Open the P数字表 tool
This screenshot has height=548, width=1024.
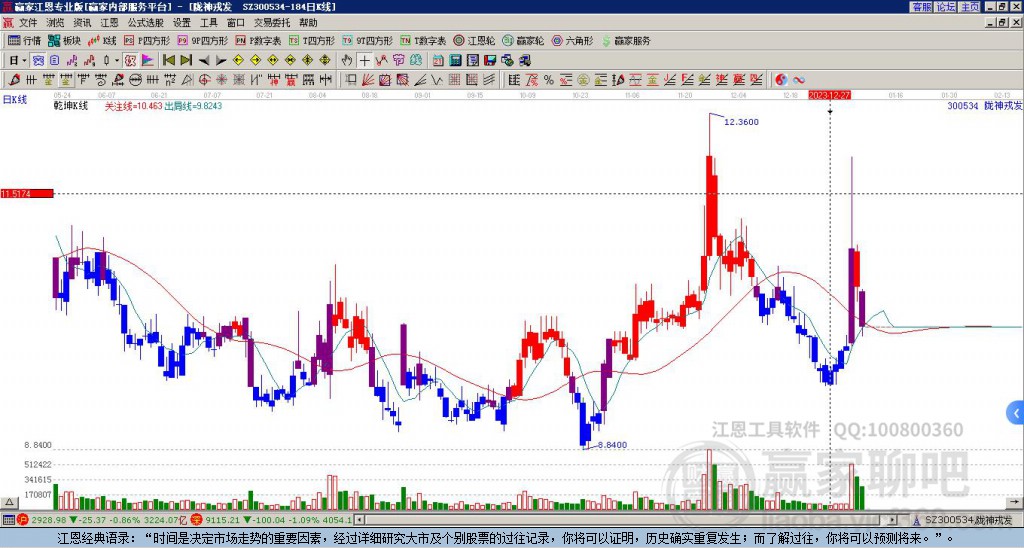coord(259,40)
